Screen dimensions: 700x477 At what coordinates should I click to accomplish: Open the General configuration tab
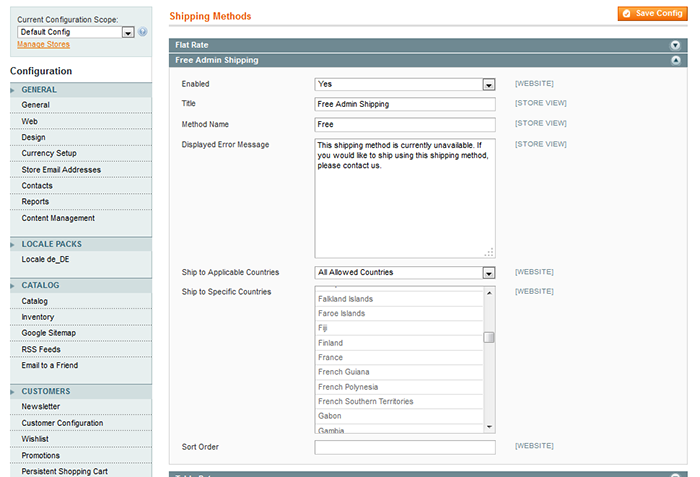[x=81, y=105]
